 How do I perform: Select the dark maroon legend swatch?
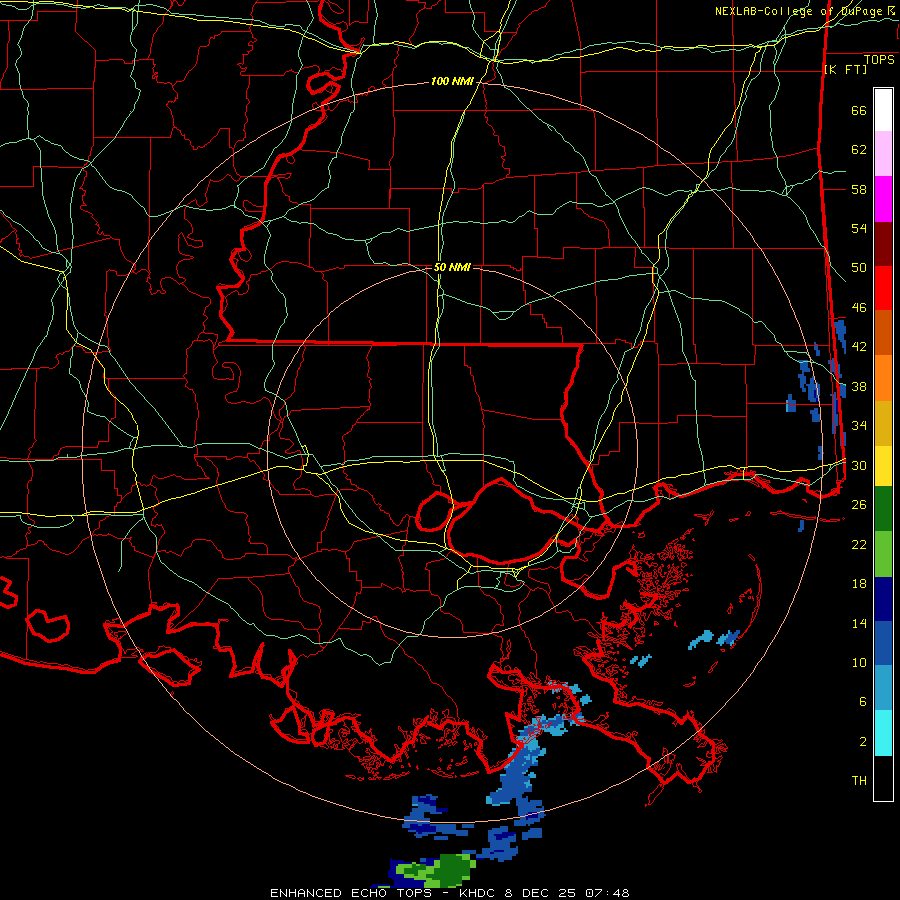[x=883, y=244]
